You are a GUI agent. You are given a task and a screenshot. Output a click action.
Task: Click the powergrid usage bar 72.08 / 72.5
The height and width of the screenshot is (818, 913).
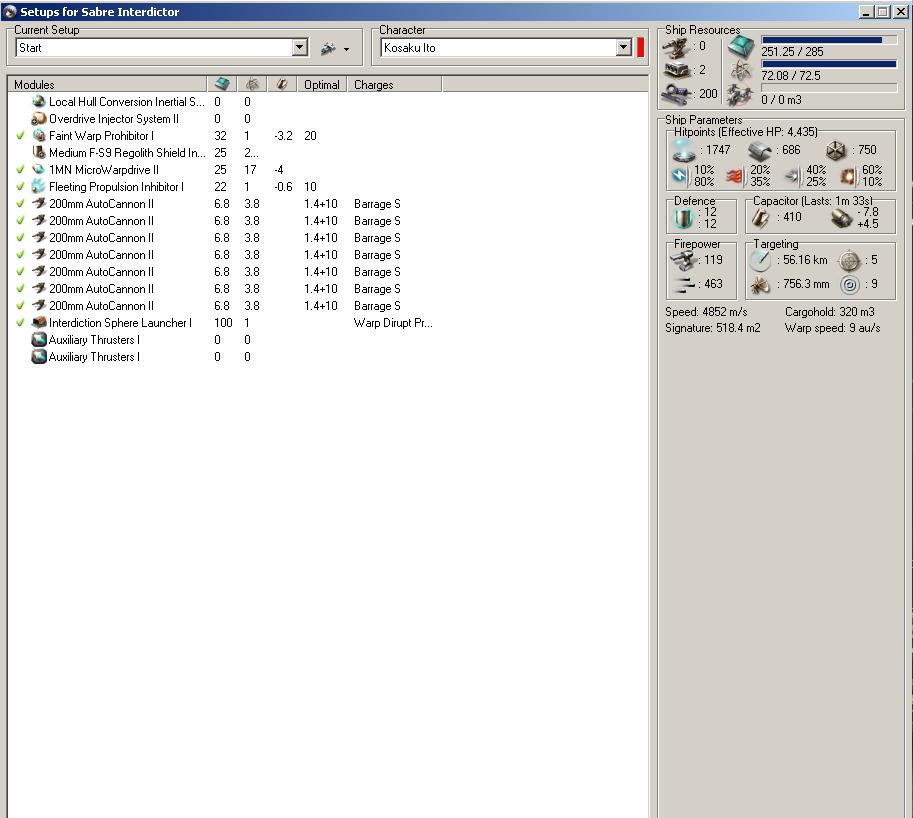click(x=829, y=63)
